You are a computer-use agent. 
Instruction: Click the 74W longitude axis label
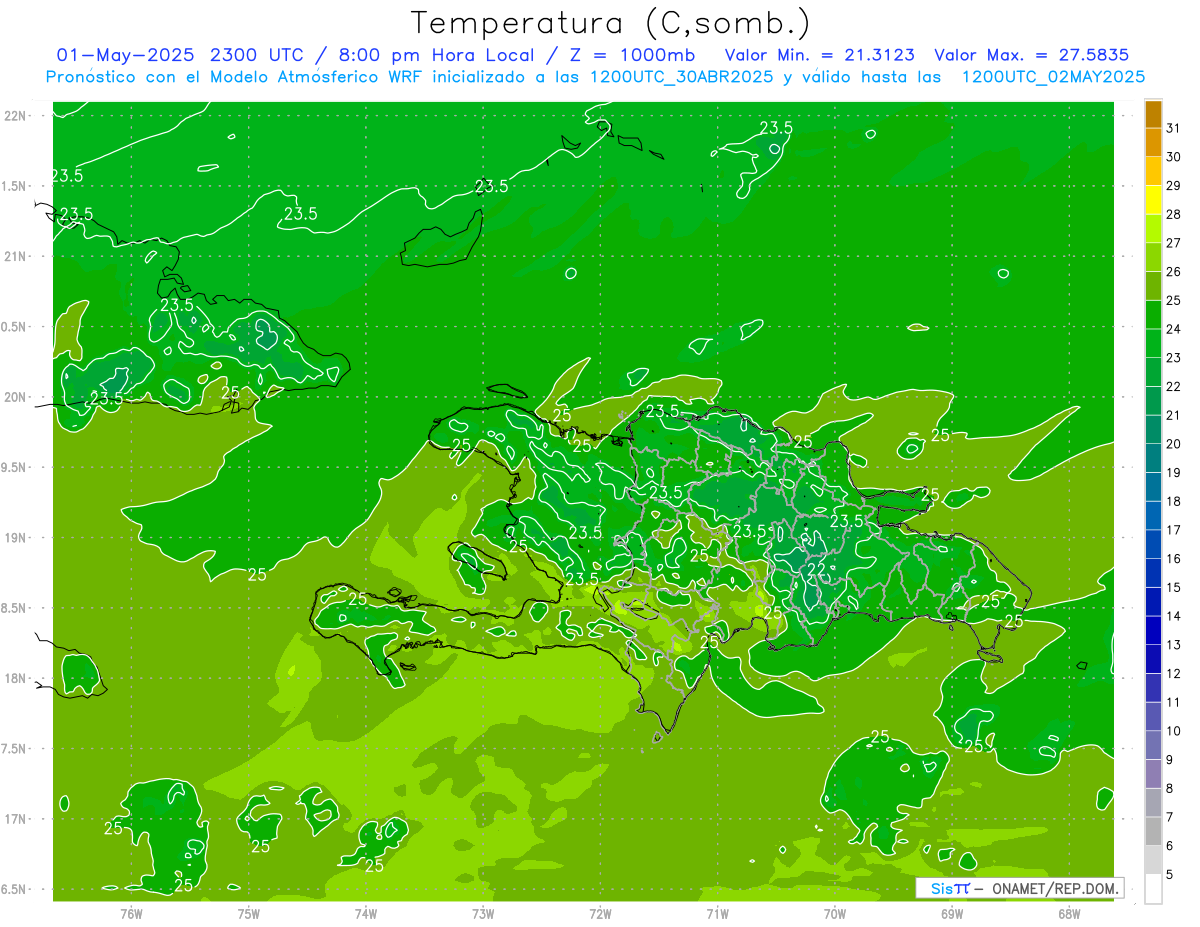[x=366, y=914]
